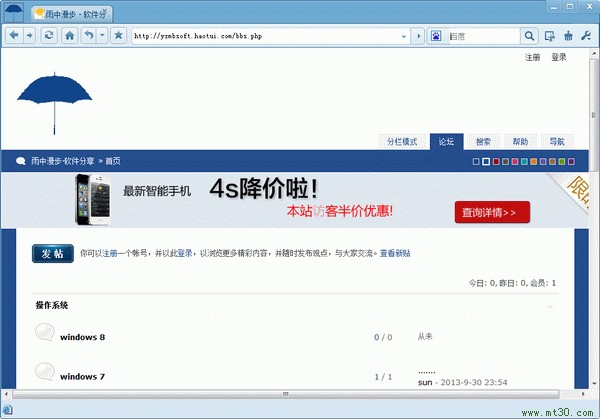600x419 pixels.
Task: Click the browser forward arrow button
Action: [x=30, y=36]
